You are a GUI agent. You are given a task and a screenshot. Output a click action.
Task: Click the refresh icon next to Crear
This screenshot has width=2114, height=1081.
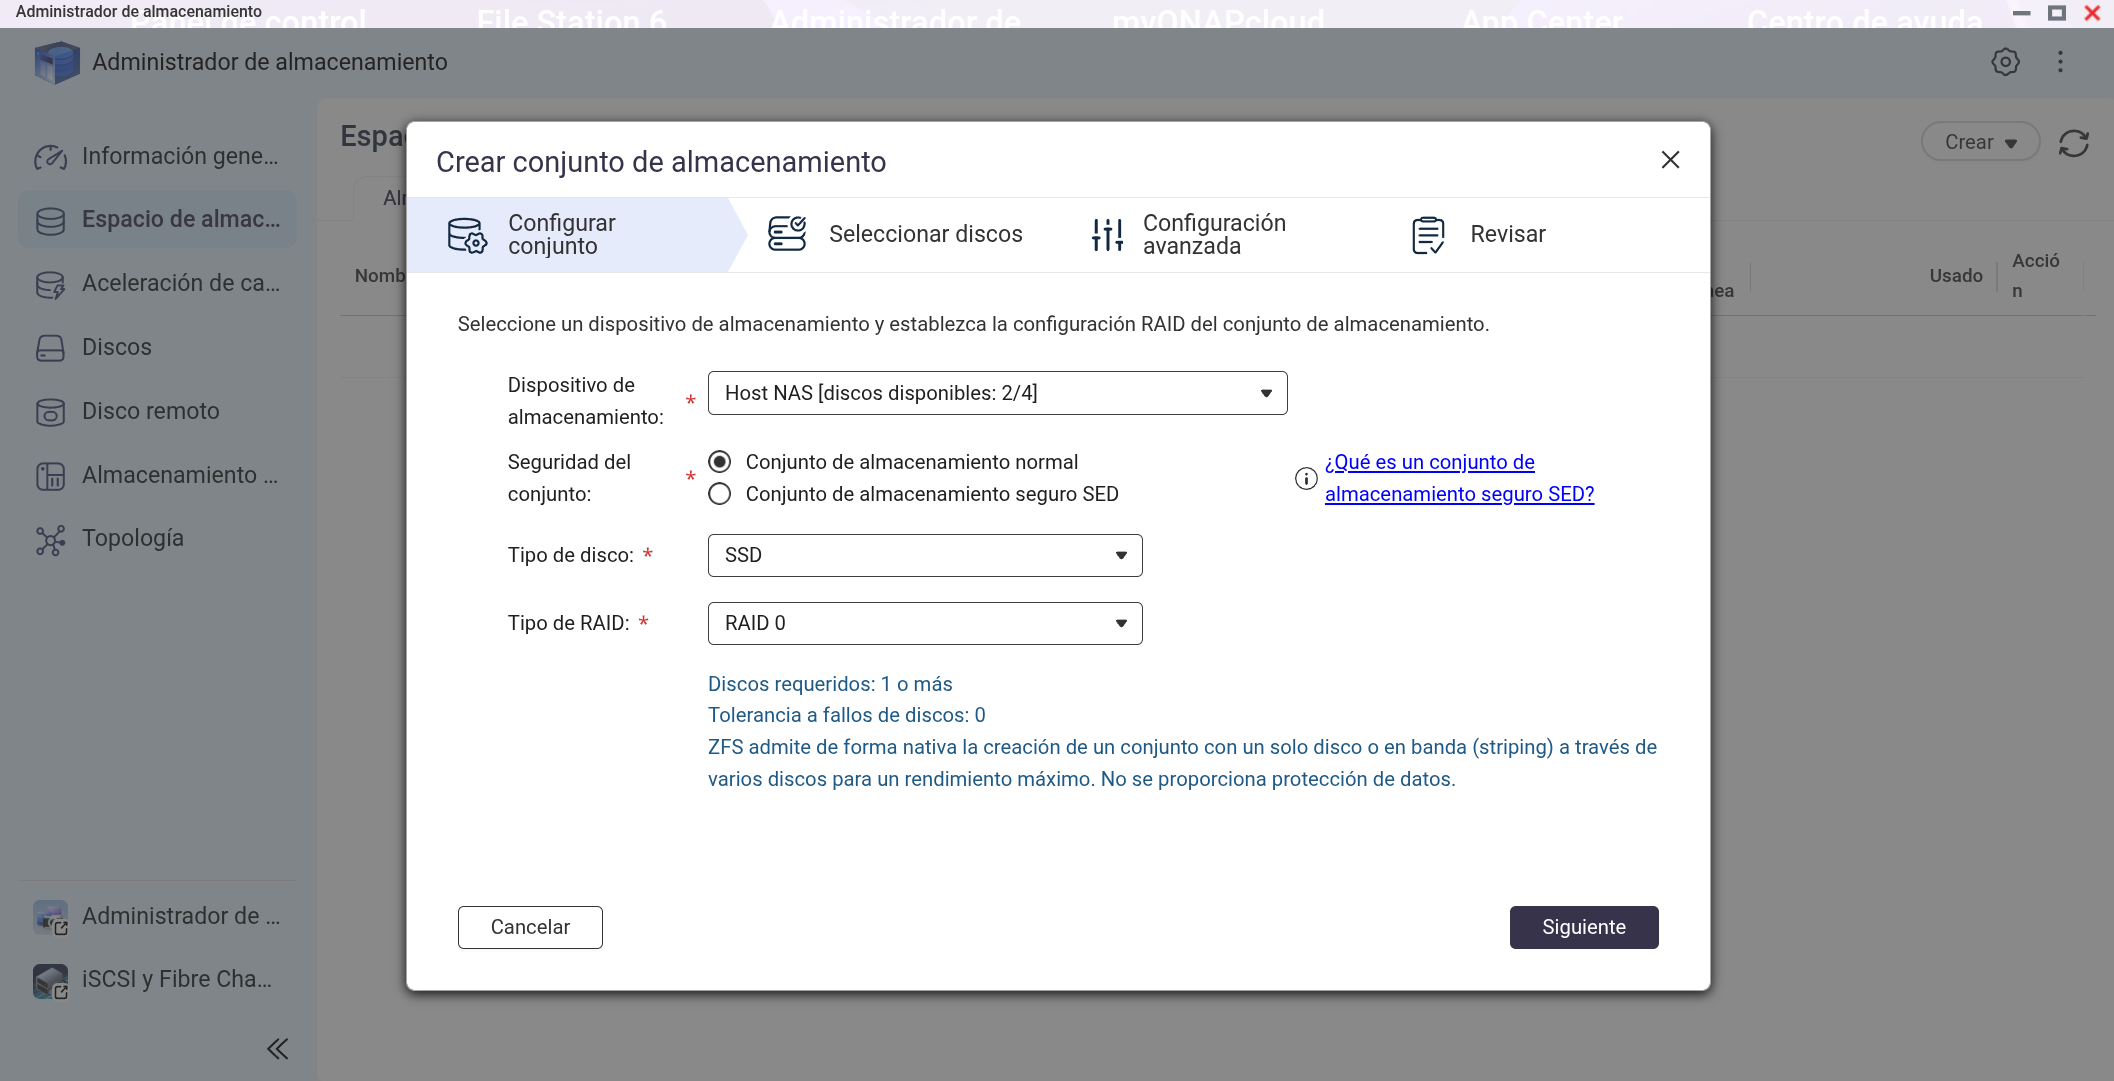2074,143
